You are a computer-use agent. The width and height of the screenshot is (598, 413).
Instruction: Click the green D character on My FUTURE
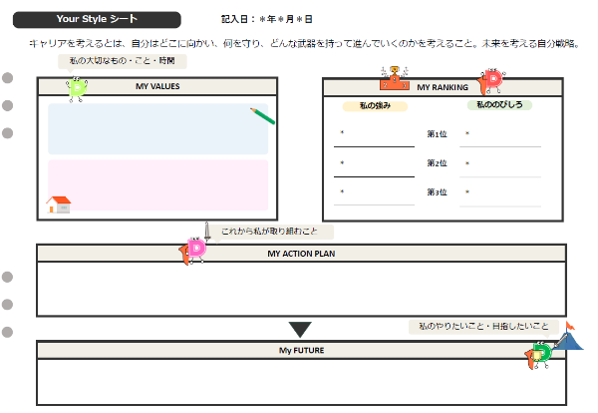coord(538,355)
